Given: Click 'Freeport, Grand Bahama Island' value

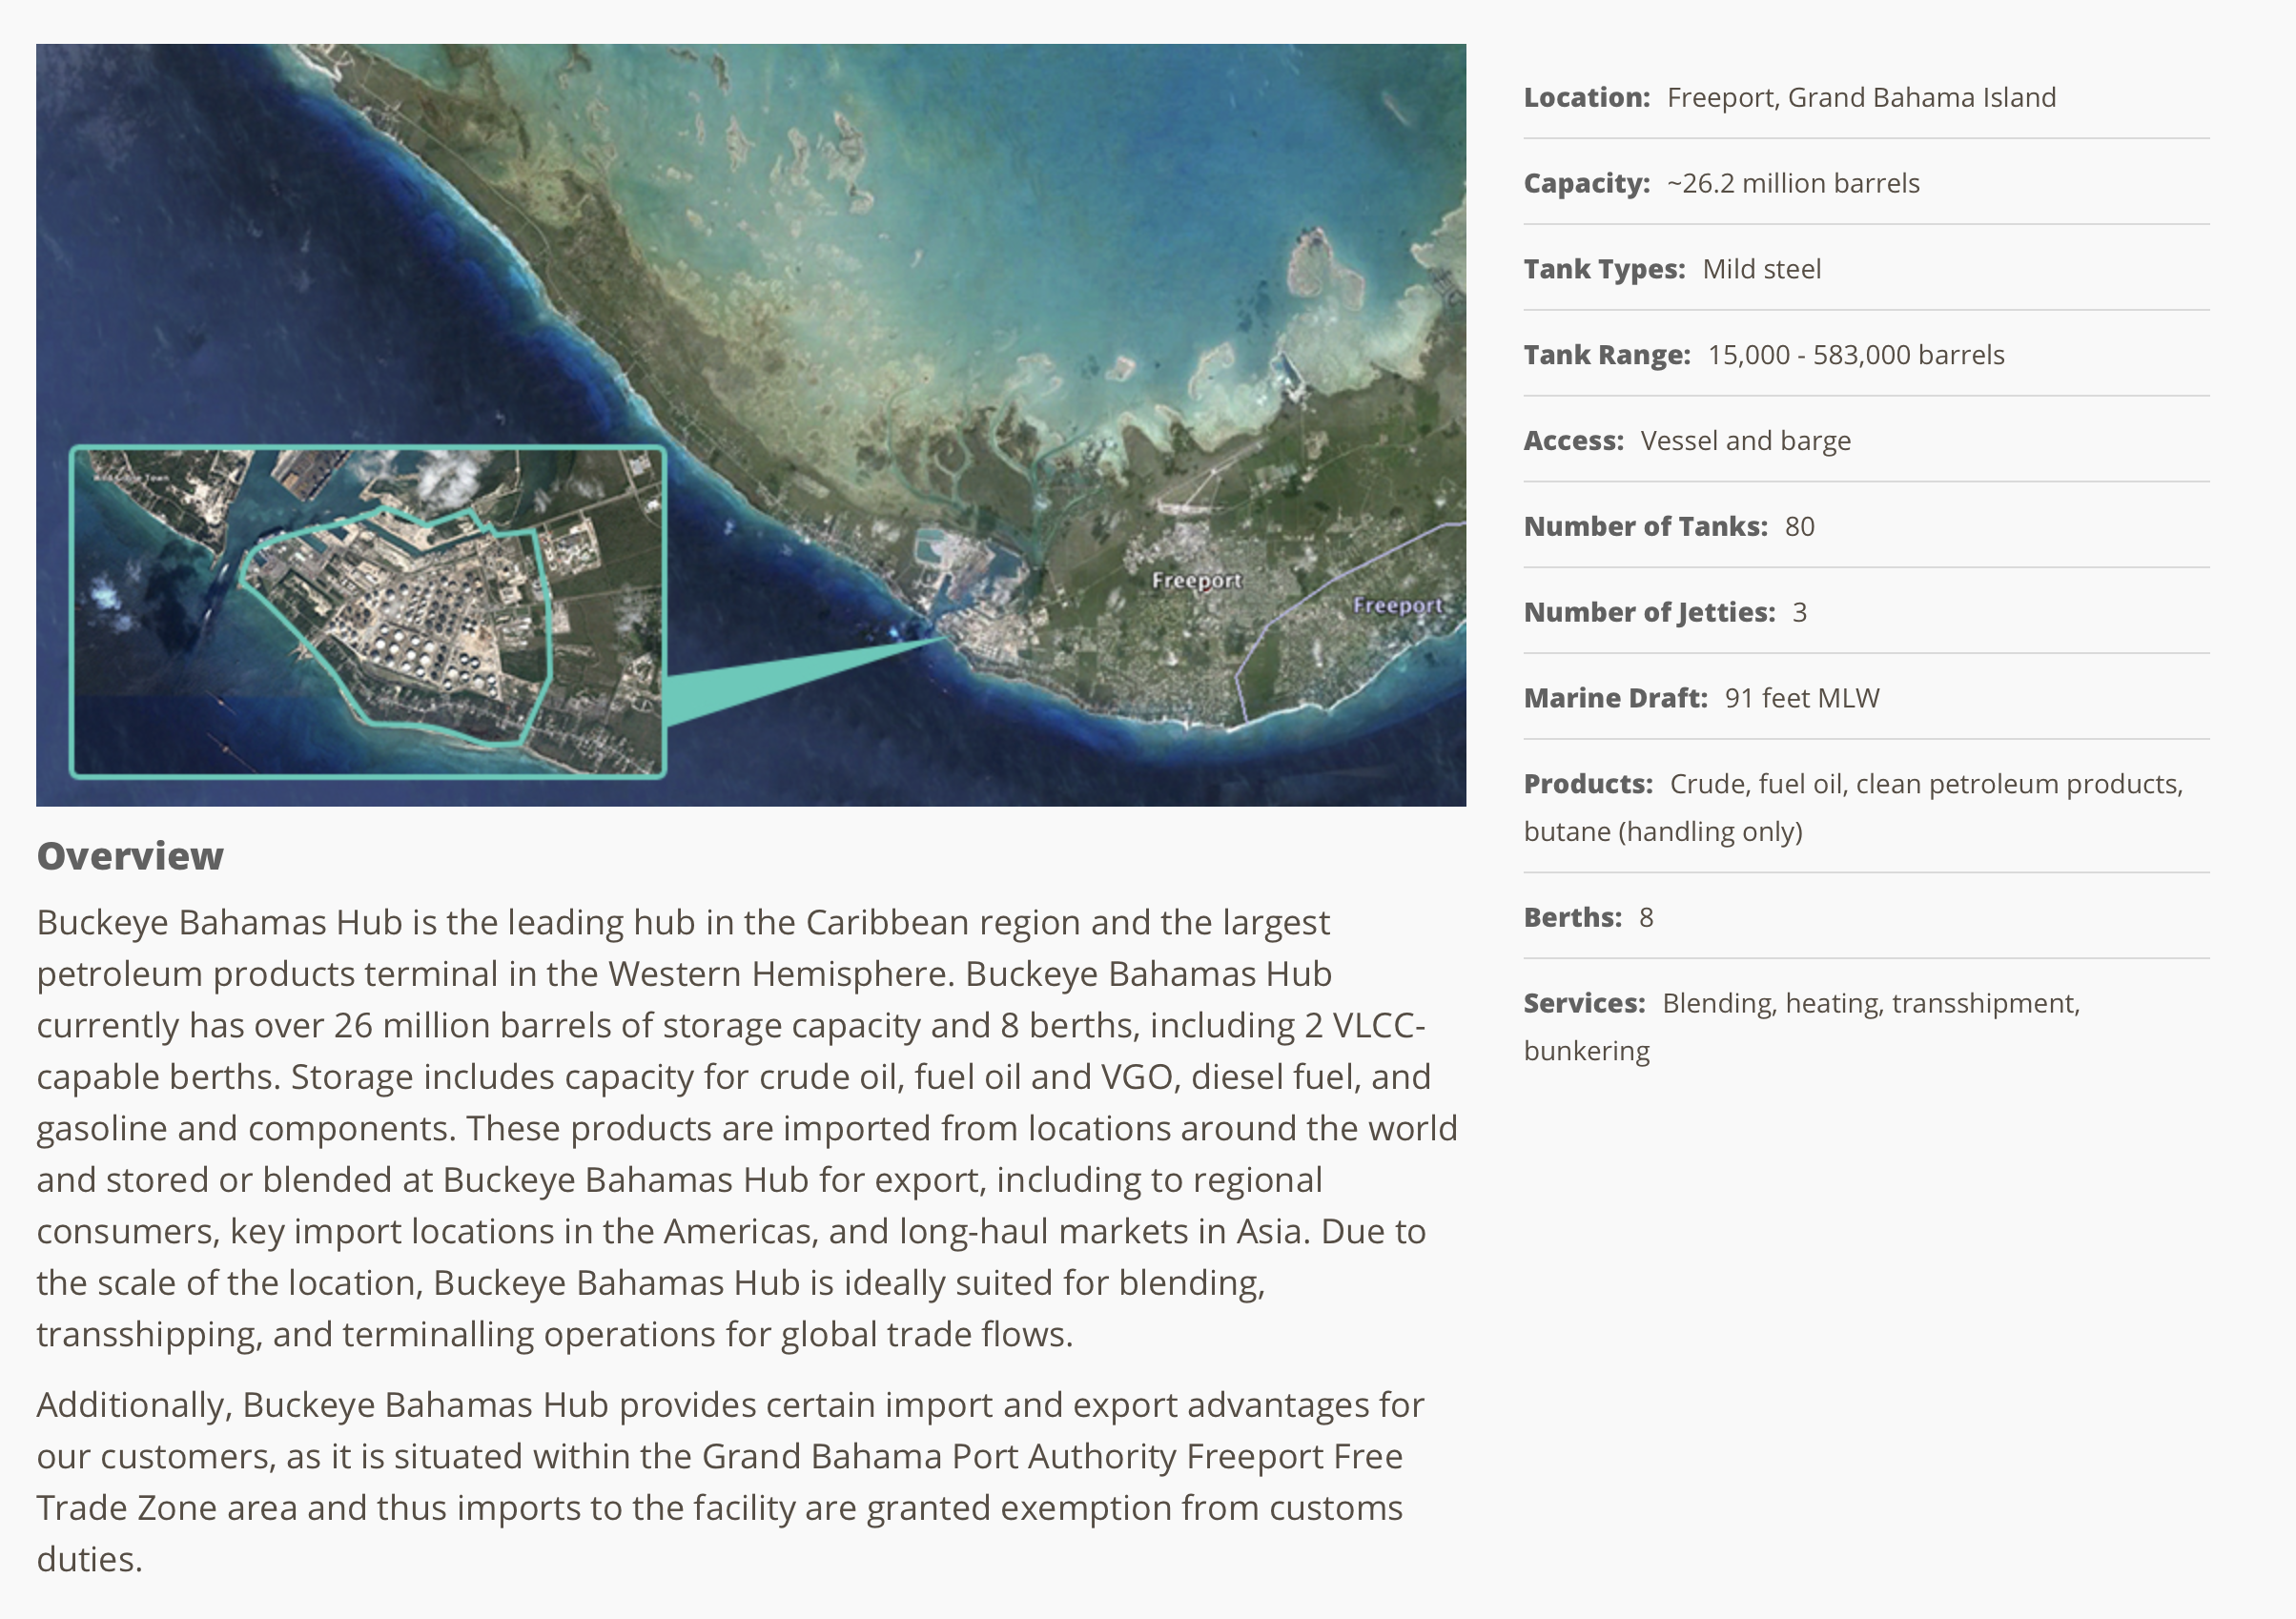Looking at the screenshot, I should coord(1862,97).
